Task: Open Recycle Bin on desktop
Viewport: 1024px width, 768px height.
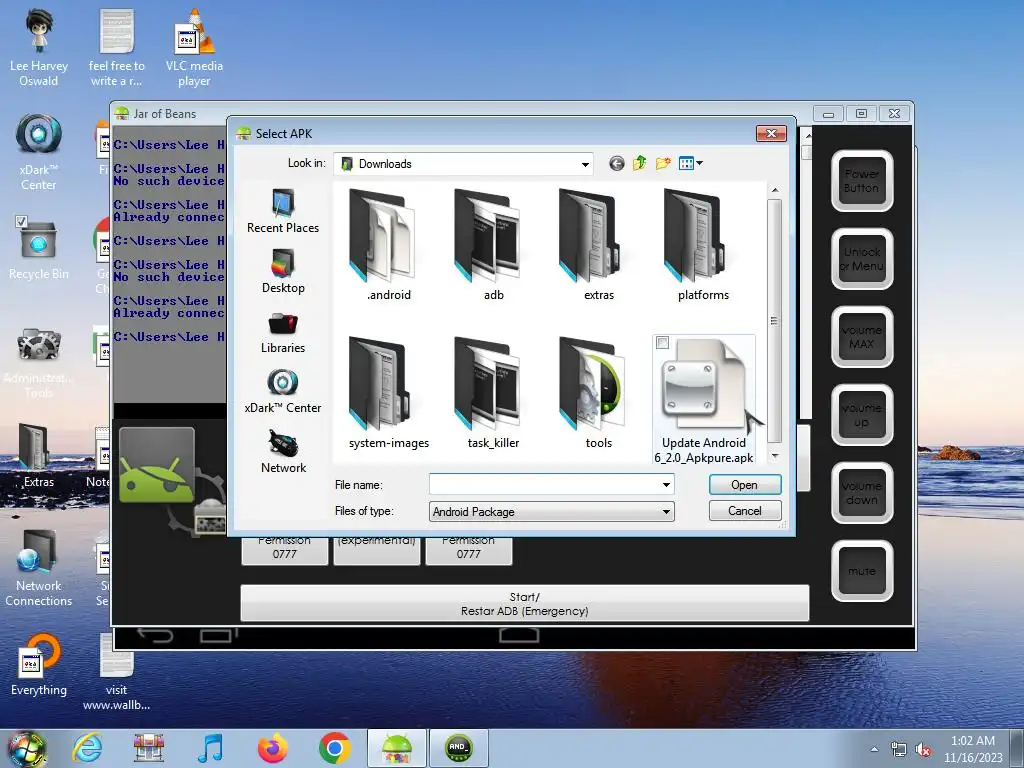Action: tap(39, 248)
